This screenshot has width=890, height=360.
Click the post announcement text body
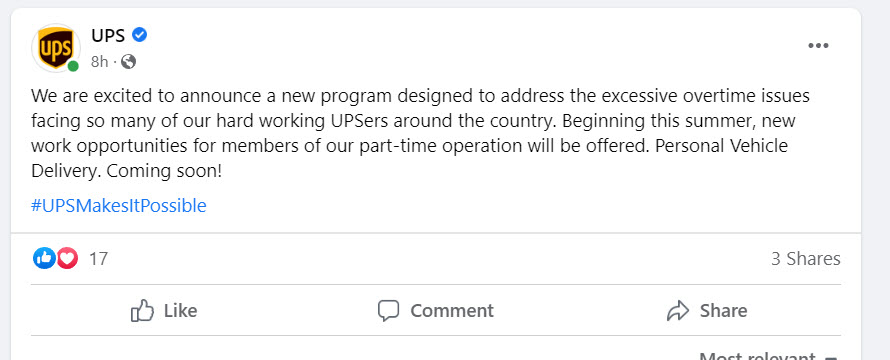coord(420,133)
